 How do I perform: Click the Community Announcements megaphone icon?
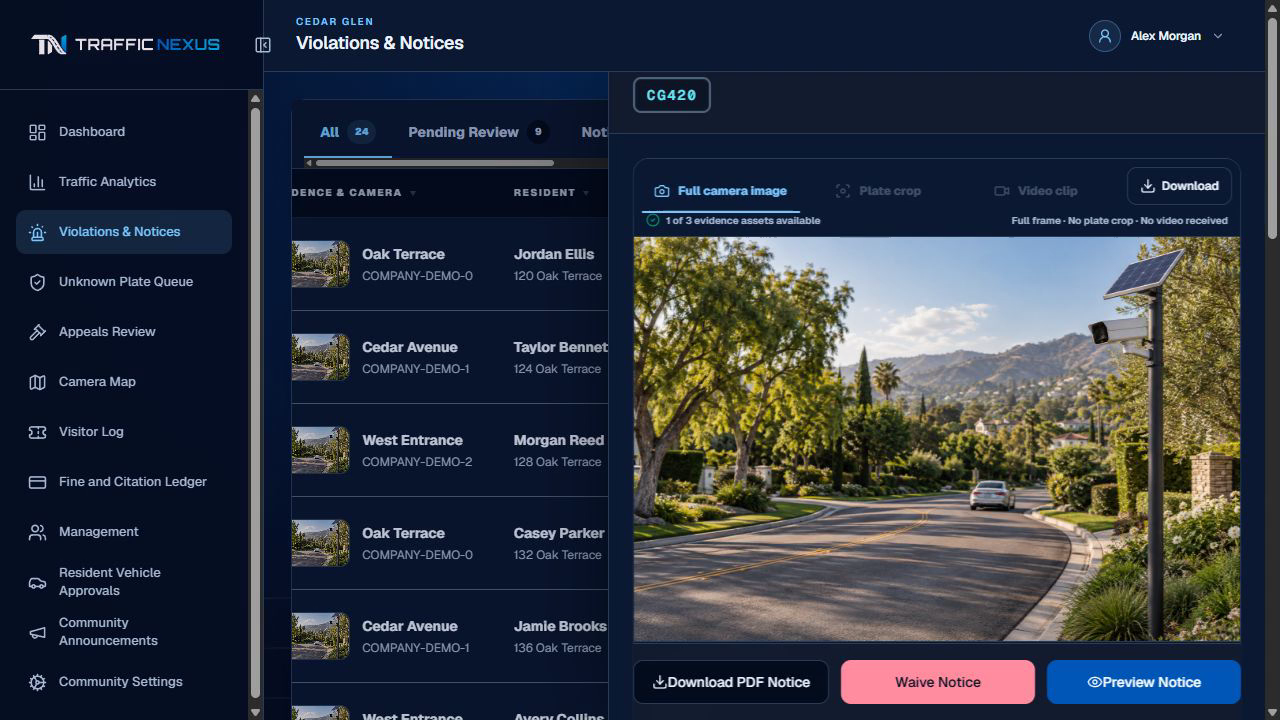pos(37,632)
